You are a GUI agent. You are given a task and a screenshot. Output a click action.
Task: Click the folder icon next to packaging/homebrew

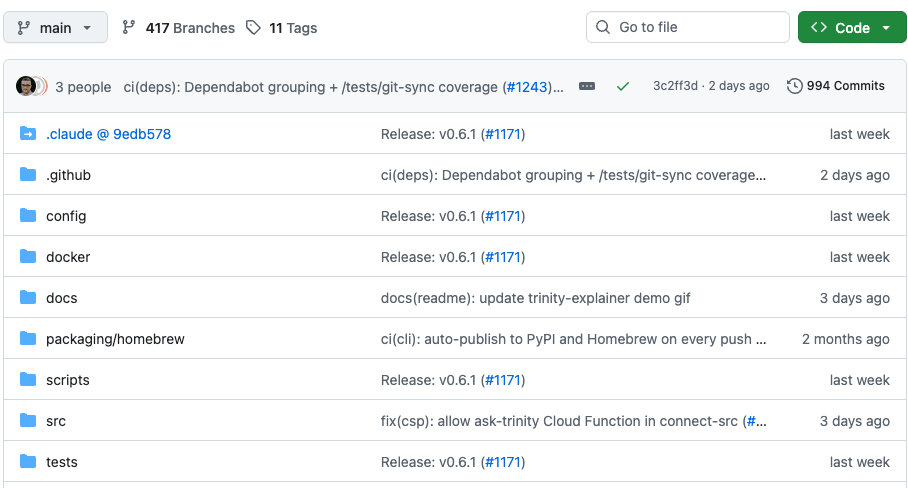pyautogui.click(x=28, y=339)
